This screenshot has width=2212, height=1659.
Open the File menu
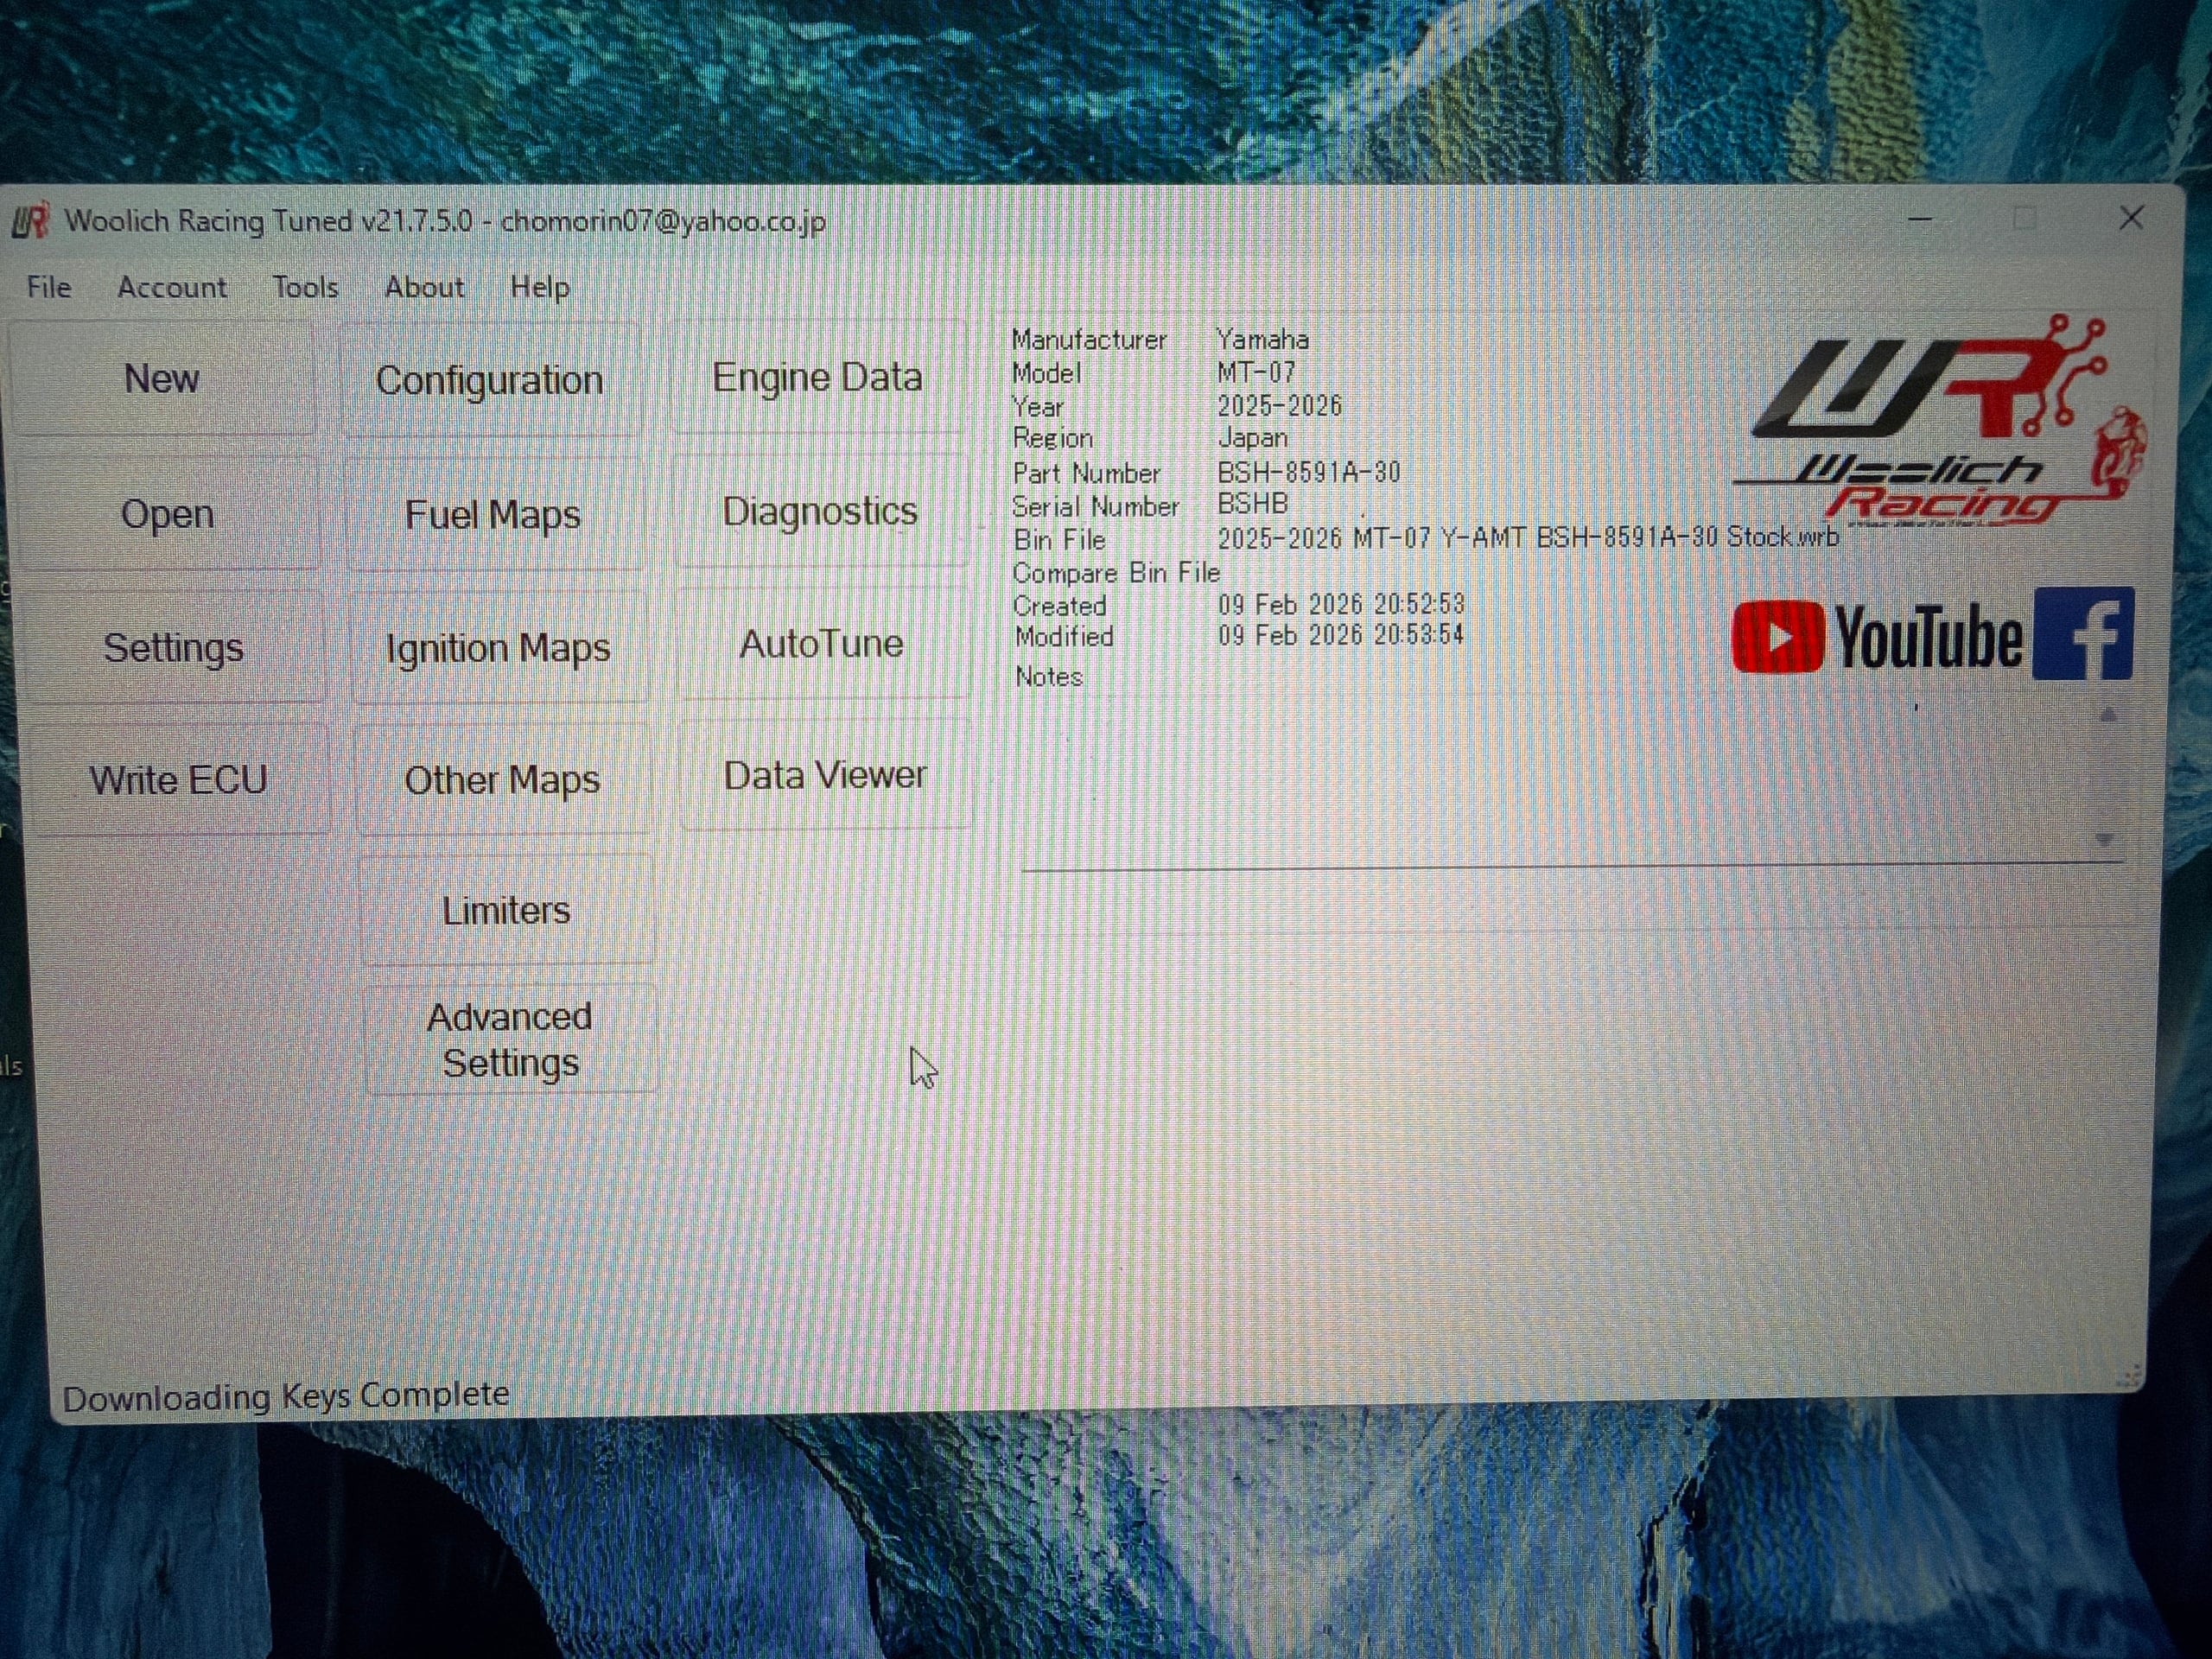[x=49, y=288]
